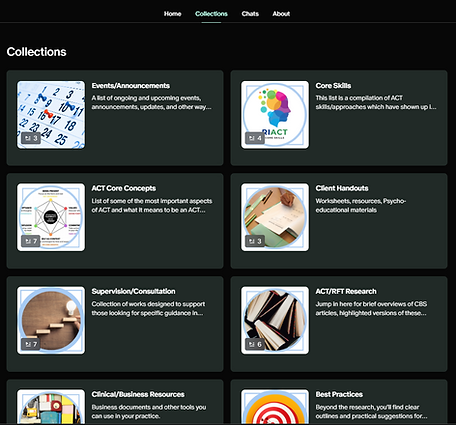456x425 pixels.
Task: Open the Events/Announcements calendar thumbnail
Action: [x=51, y=115]
